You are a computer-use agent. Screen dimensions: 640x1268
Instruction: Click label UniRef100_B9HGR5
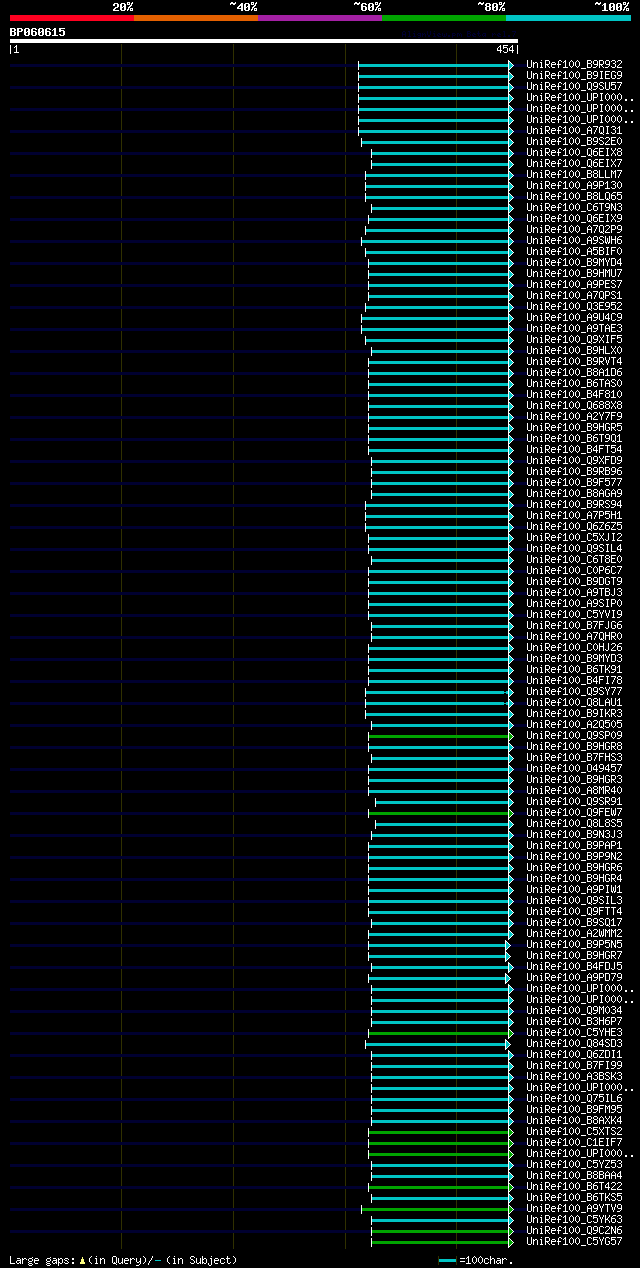(574, 427)
